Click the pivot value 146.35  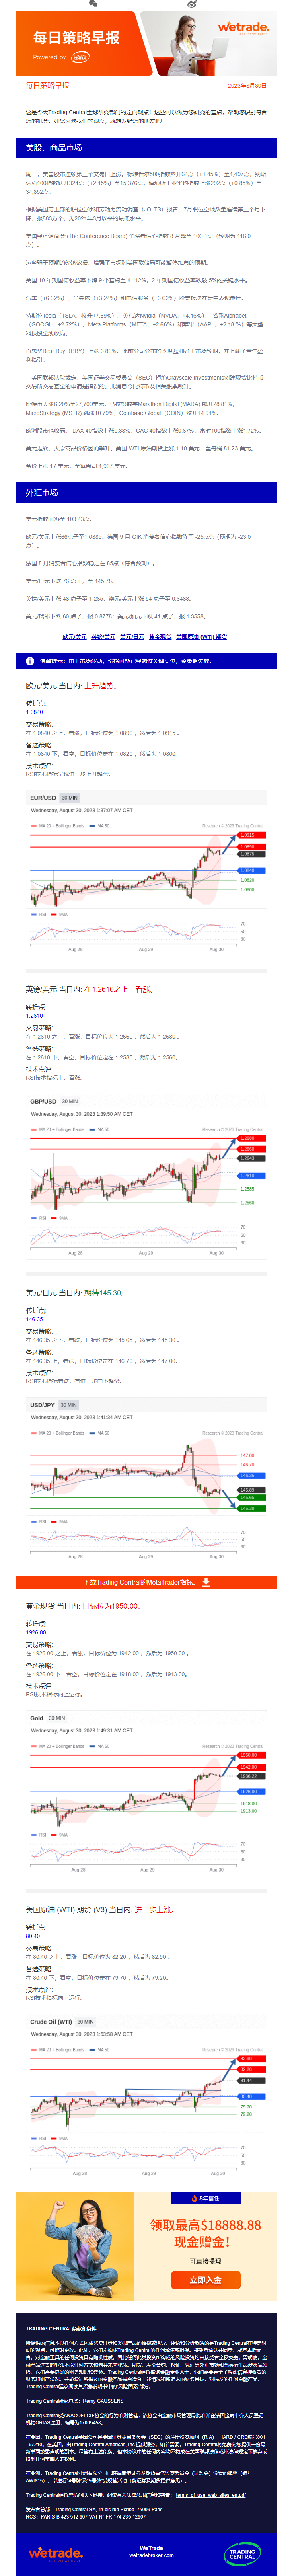point(34,1319)
